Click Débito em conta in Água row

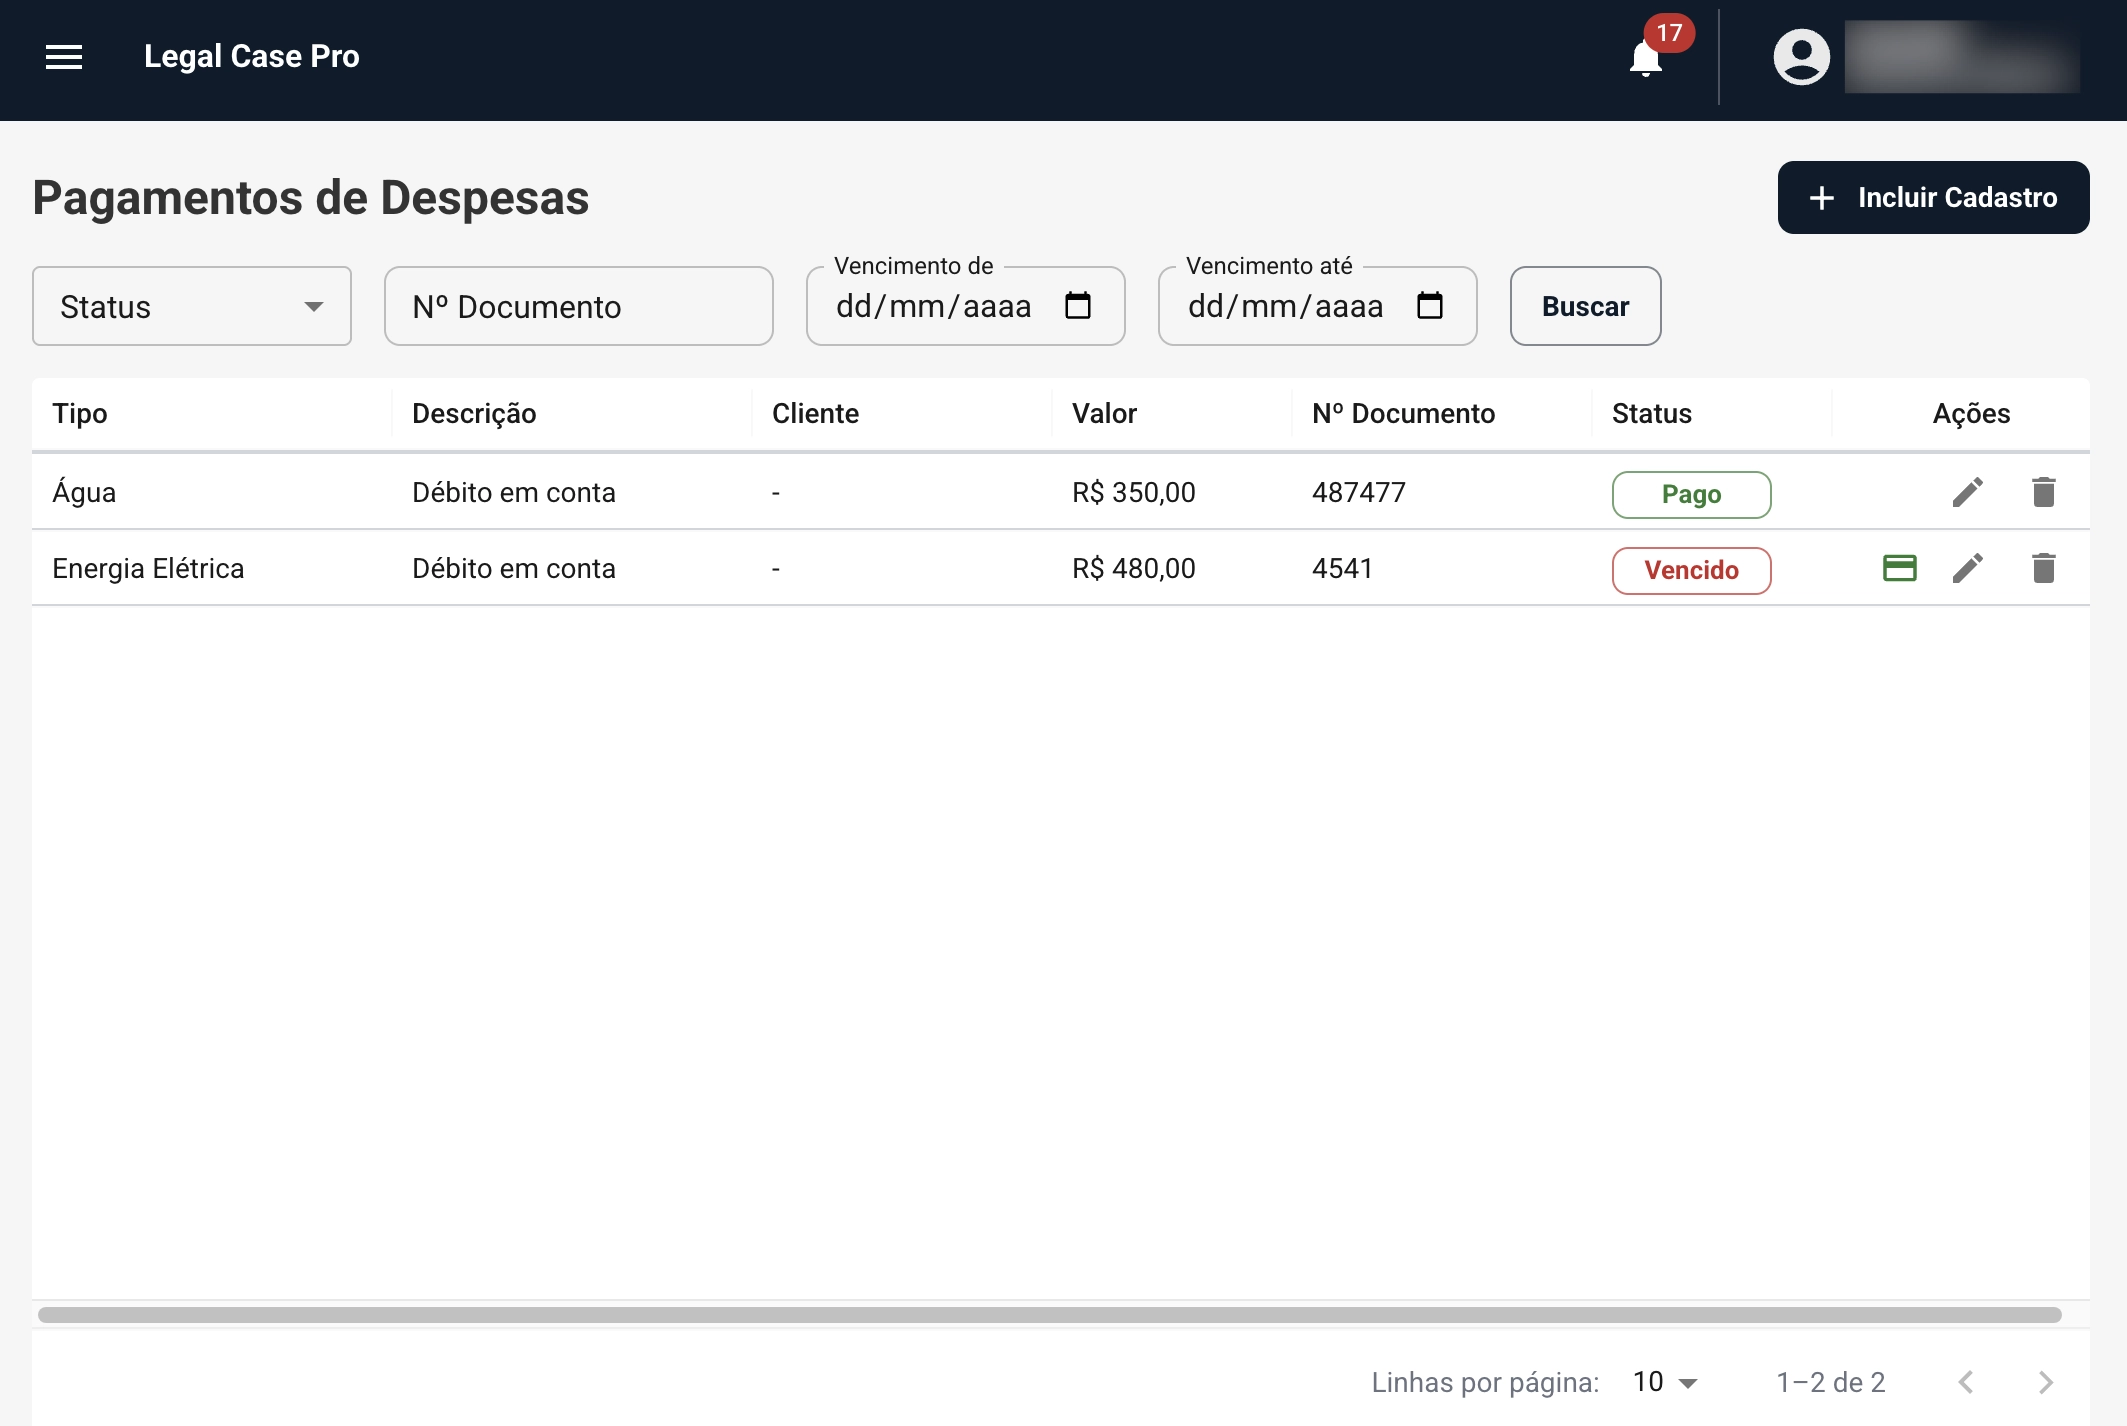point(513,492)
